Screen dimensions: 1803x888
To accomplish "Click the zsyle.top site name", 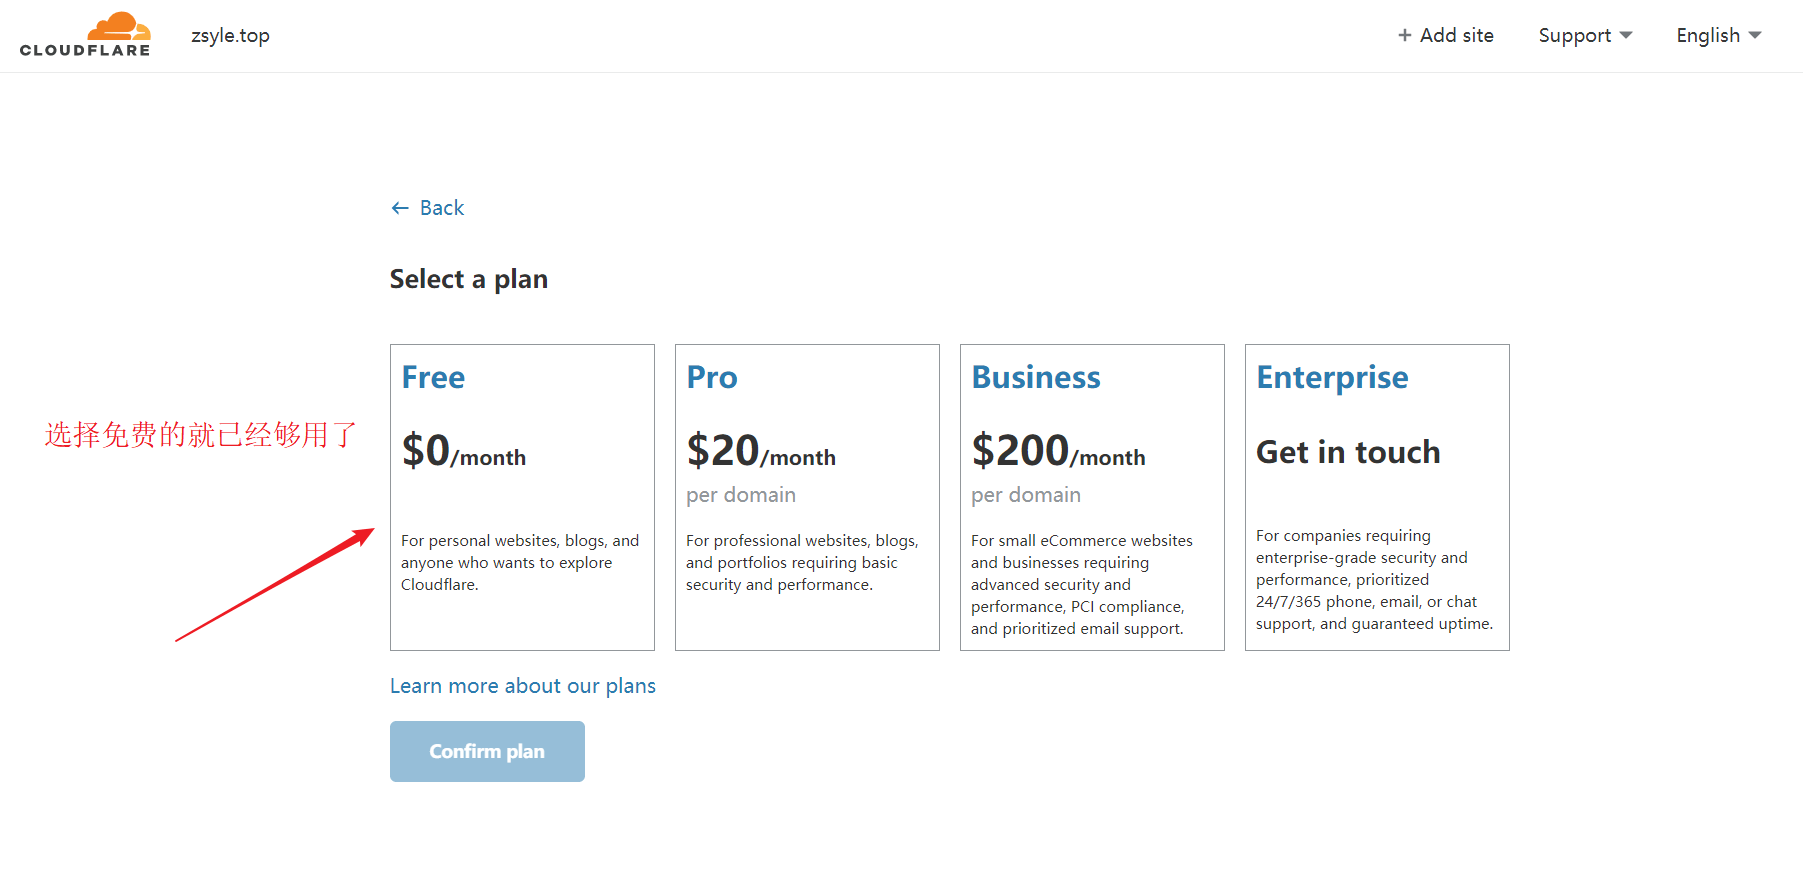I will 230,36.
